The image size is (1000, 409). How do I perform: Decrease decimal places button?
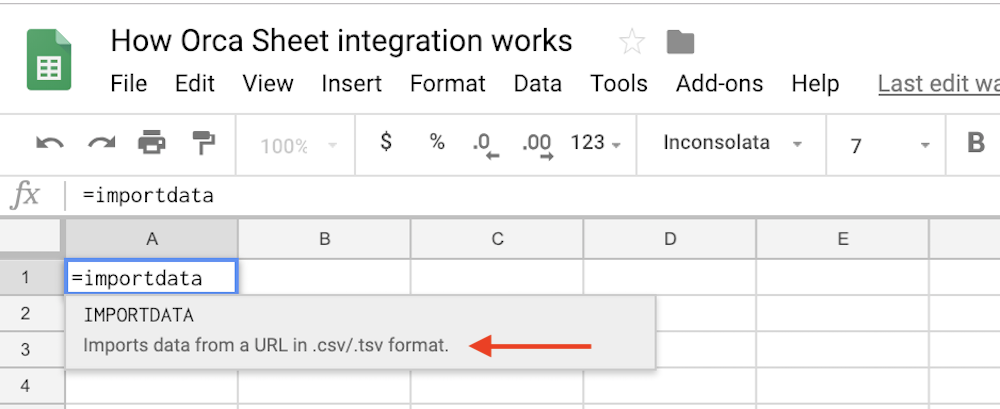[x=485, y=144]
